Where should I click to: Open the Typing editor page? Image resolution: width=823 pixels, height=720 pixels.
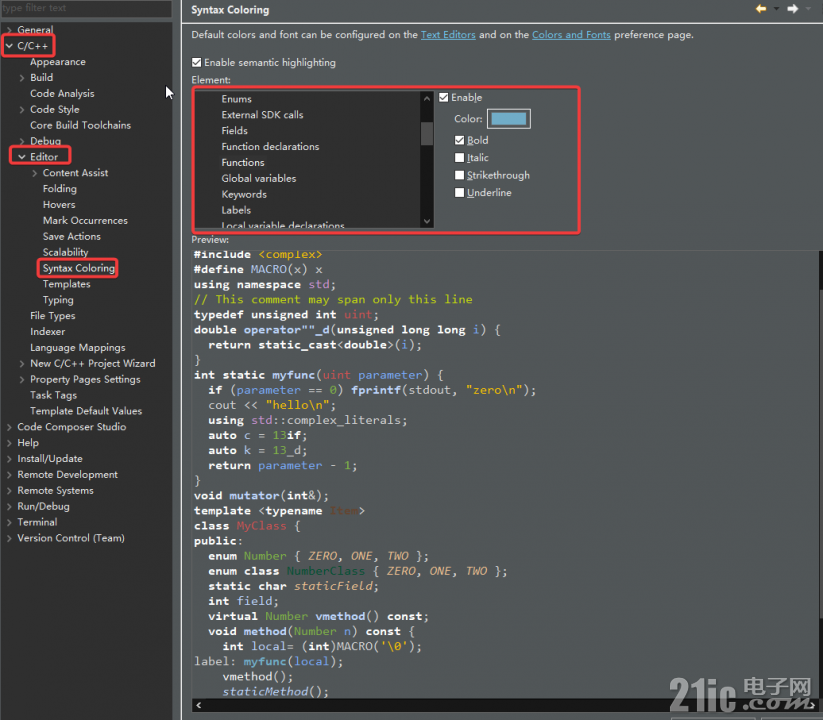(x=58, y=300)
